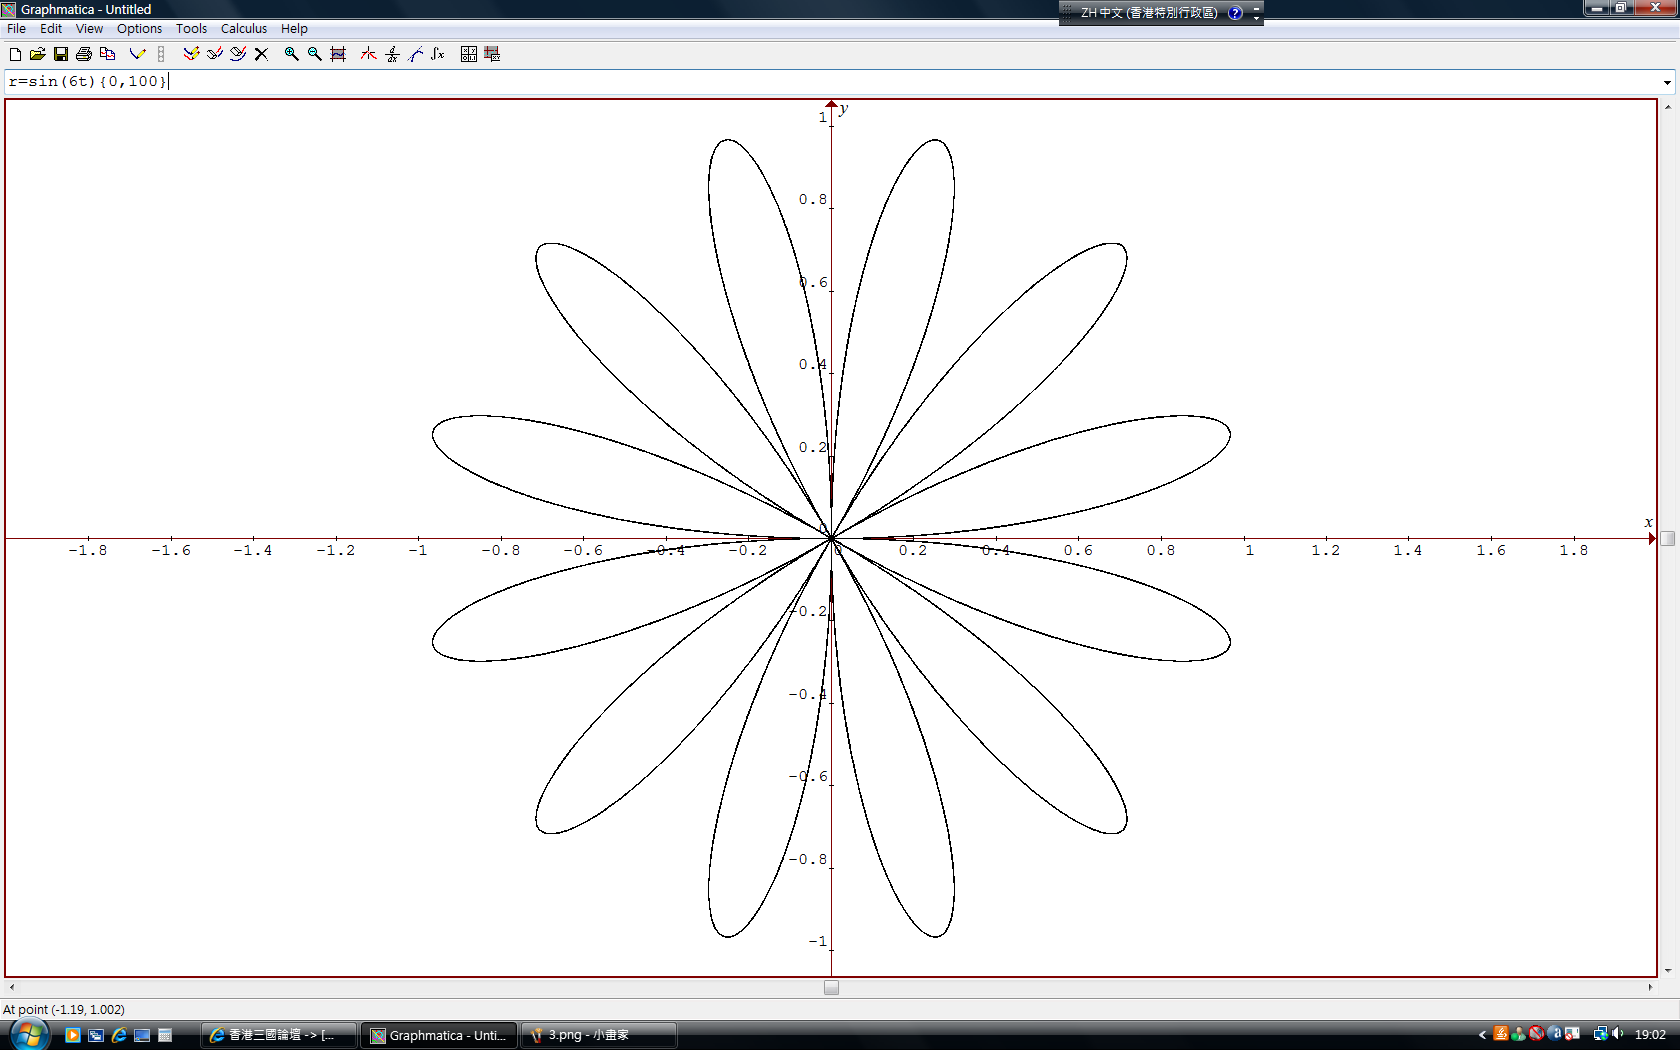
Task: Open the View menu
Action: coord(90,29)
